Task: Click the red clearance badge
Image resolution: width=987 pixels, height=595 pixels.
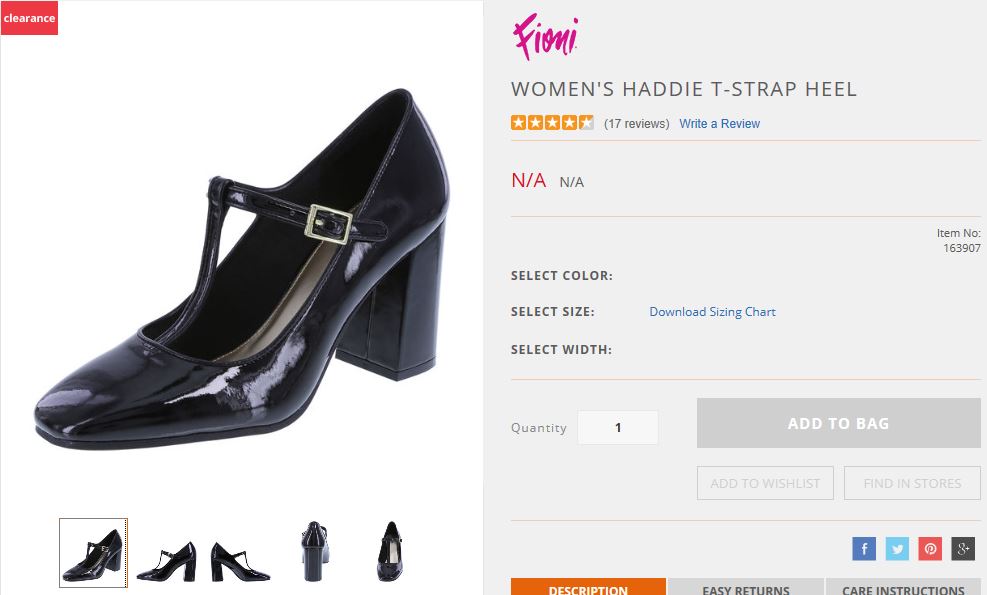Action: click(29, 17)
